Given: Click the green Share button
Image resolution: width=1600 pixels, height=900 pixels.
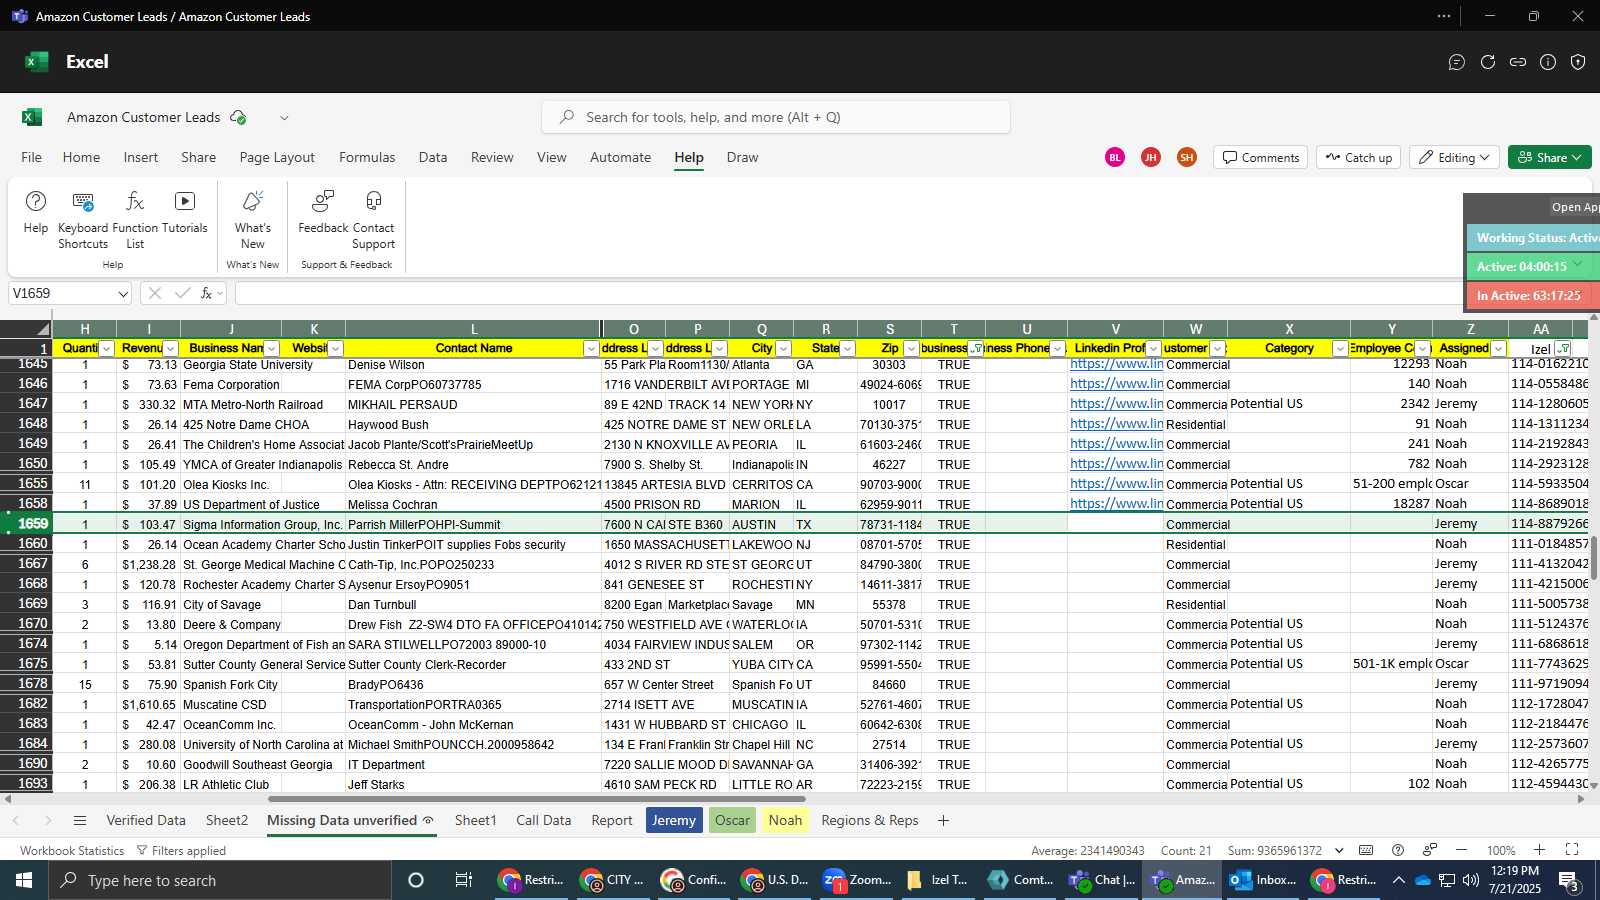Looking at the screenshot, I should click(x=1550, y=157).
